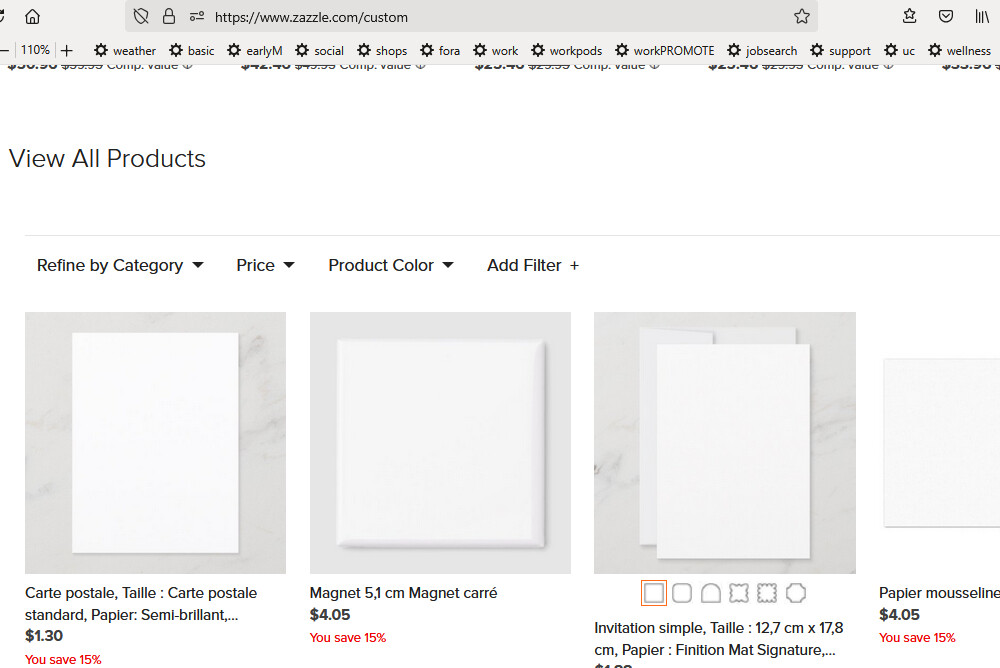
Task: Open the padlock site security info
Action: (169, 17)
